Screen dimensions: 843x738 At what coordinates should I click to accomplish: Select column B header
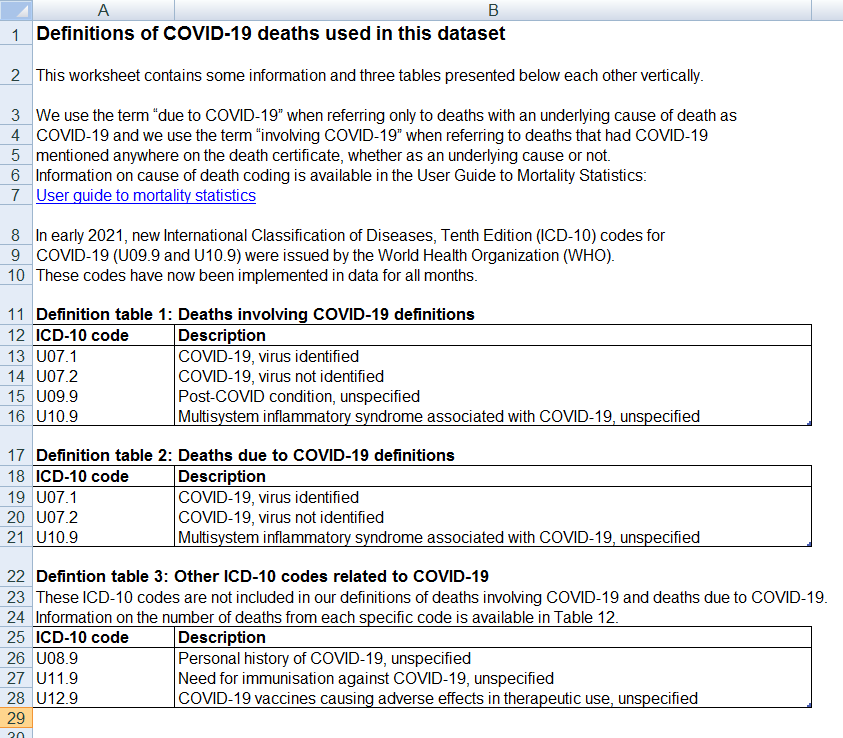point(493,10)
